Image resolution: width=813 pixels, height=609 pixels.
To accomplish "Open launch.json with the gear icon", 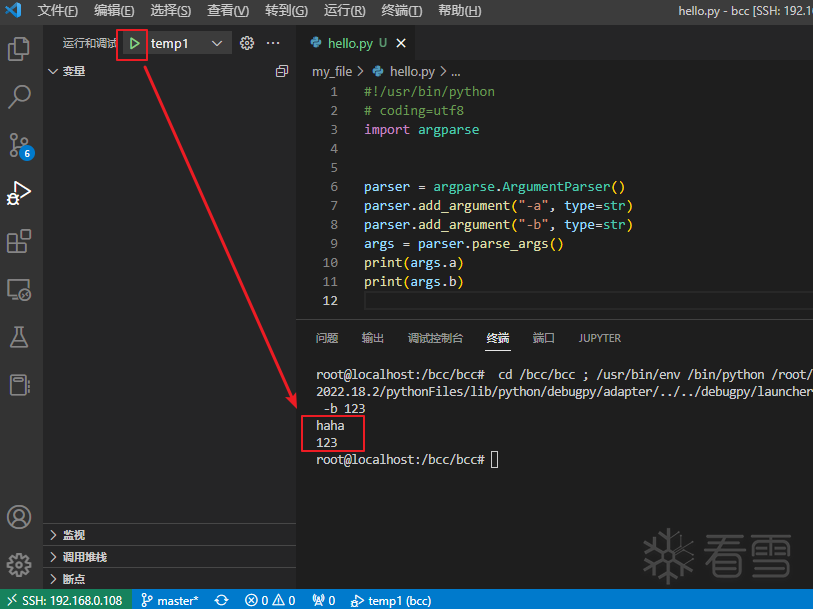I will [x=247, y=44].
